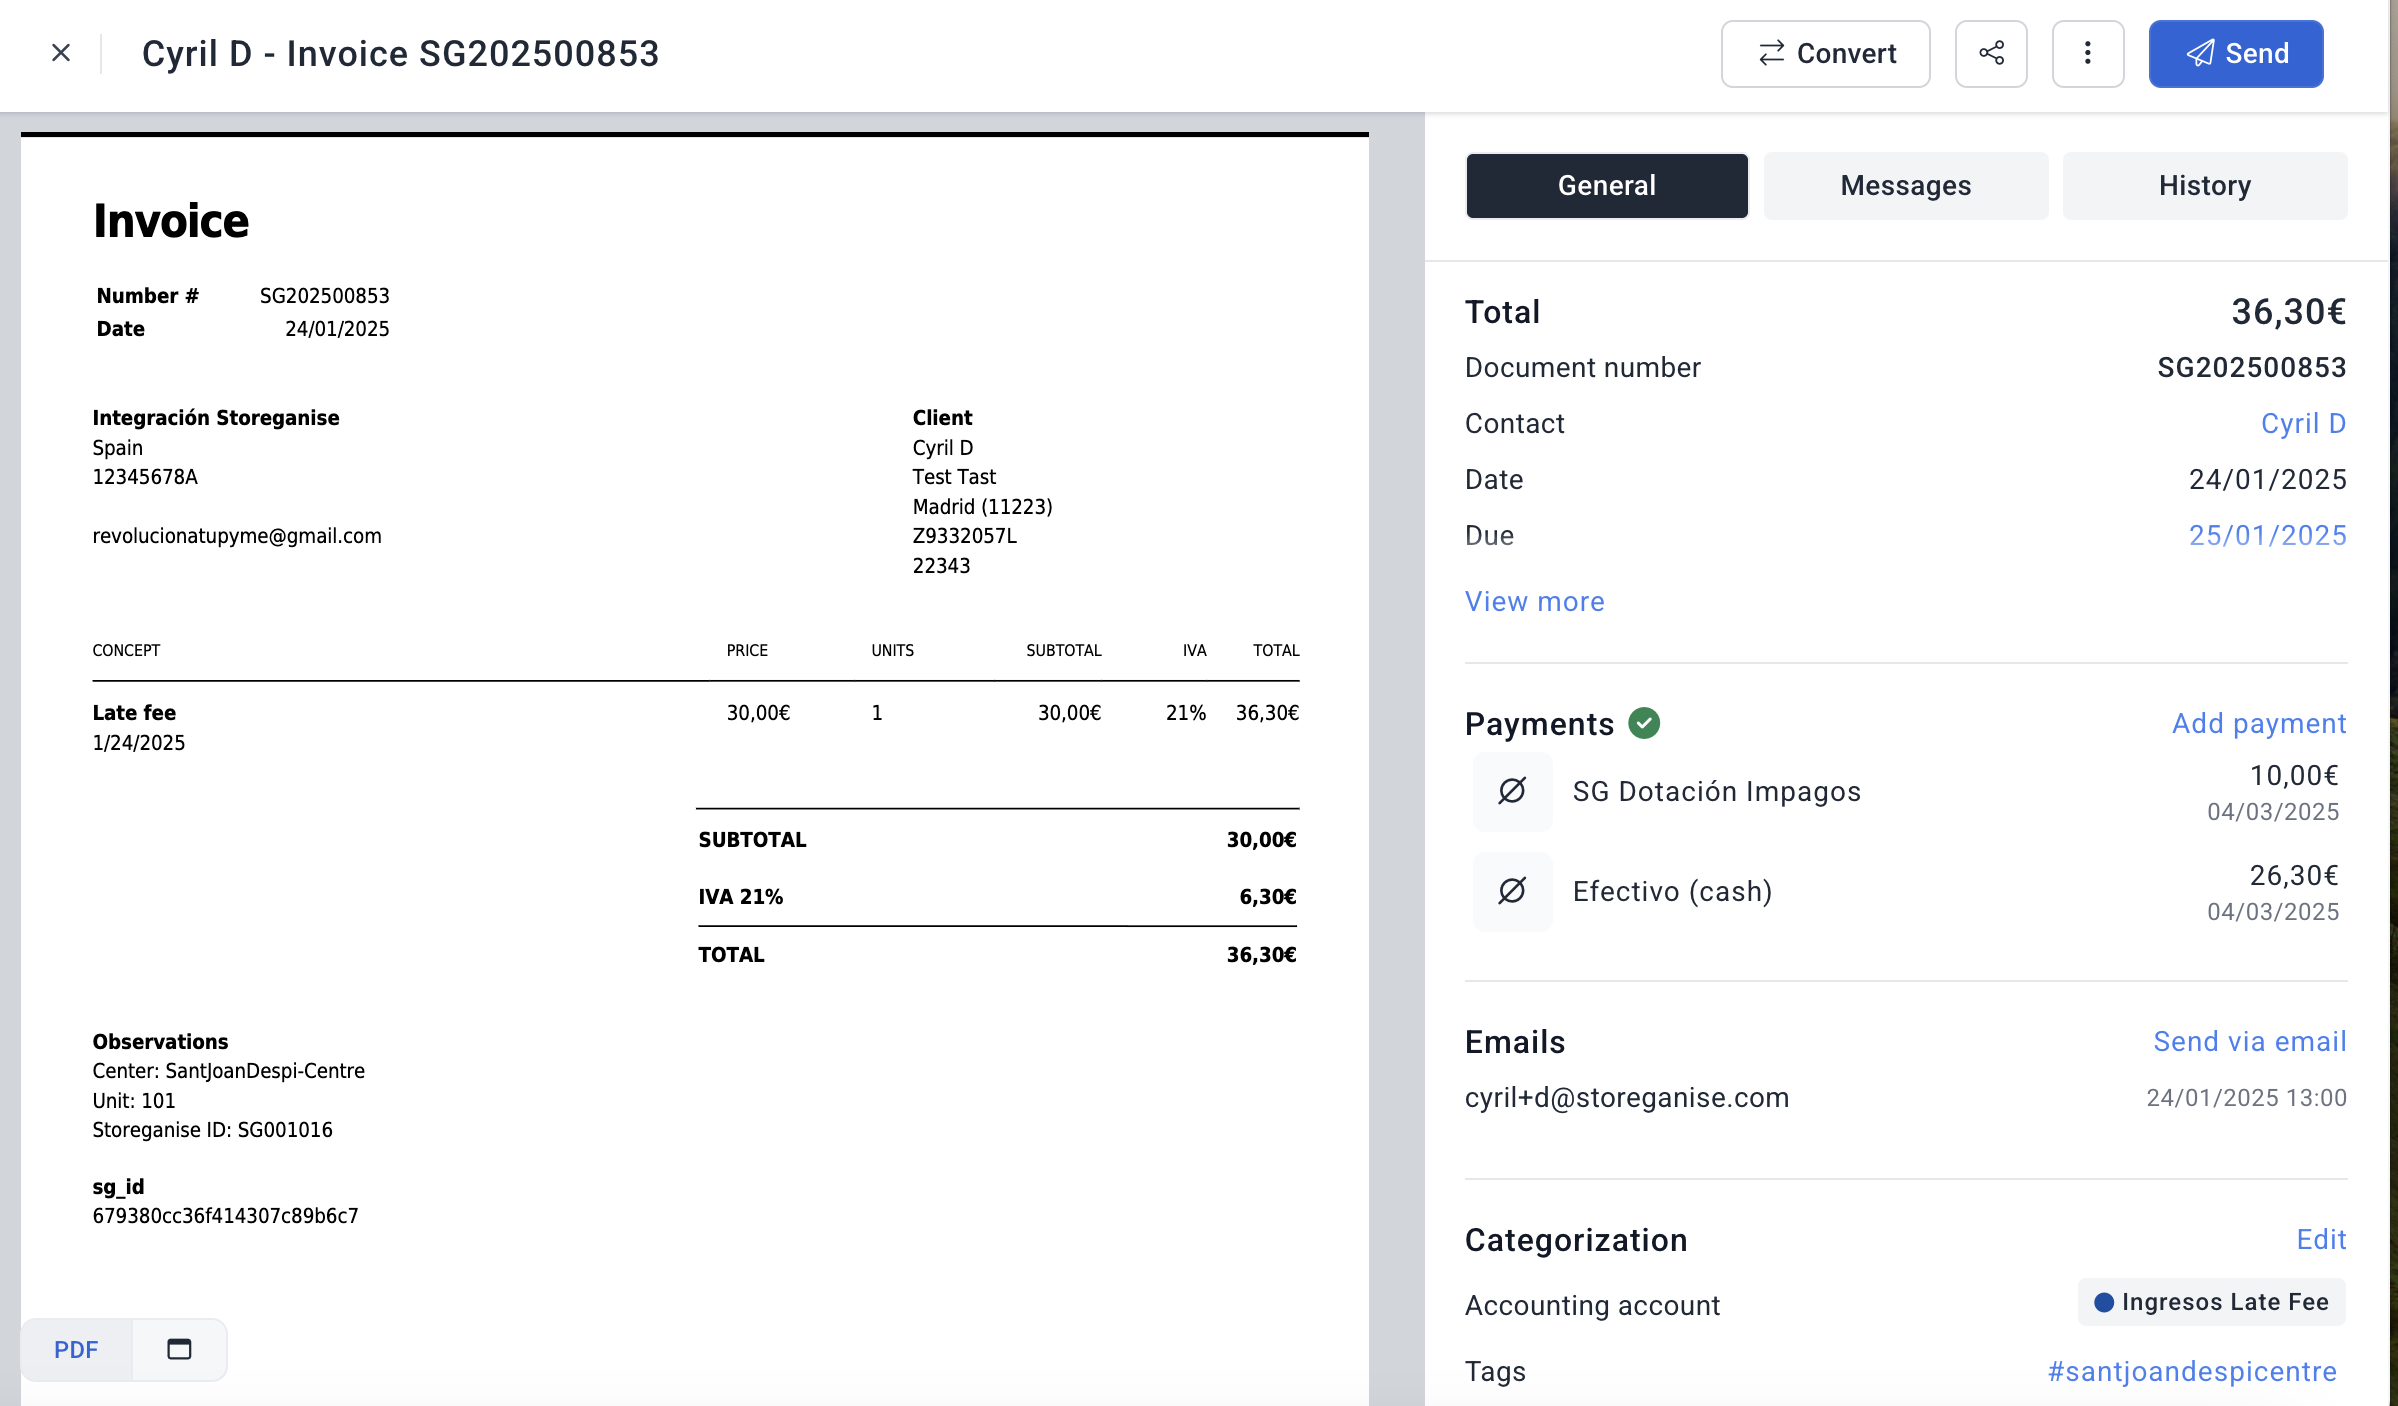Open the three-dot more options menu
The width and height of the screenshot is (2398, 1406).
tap(2087, 53)
